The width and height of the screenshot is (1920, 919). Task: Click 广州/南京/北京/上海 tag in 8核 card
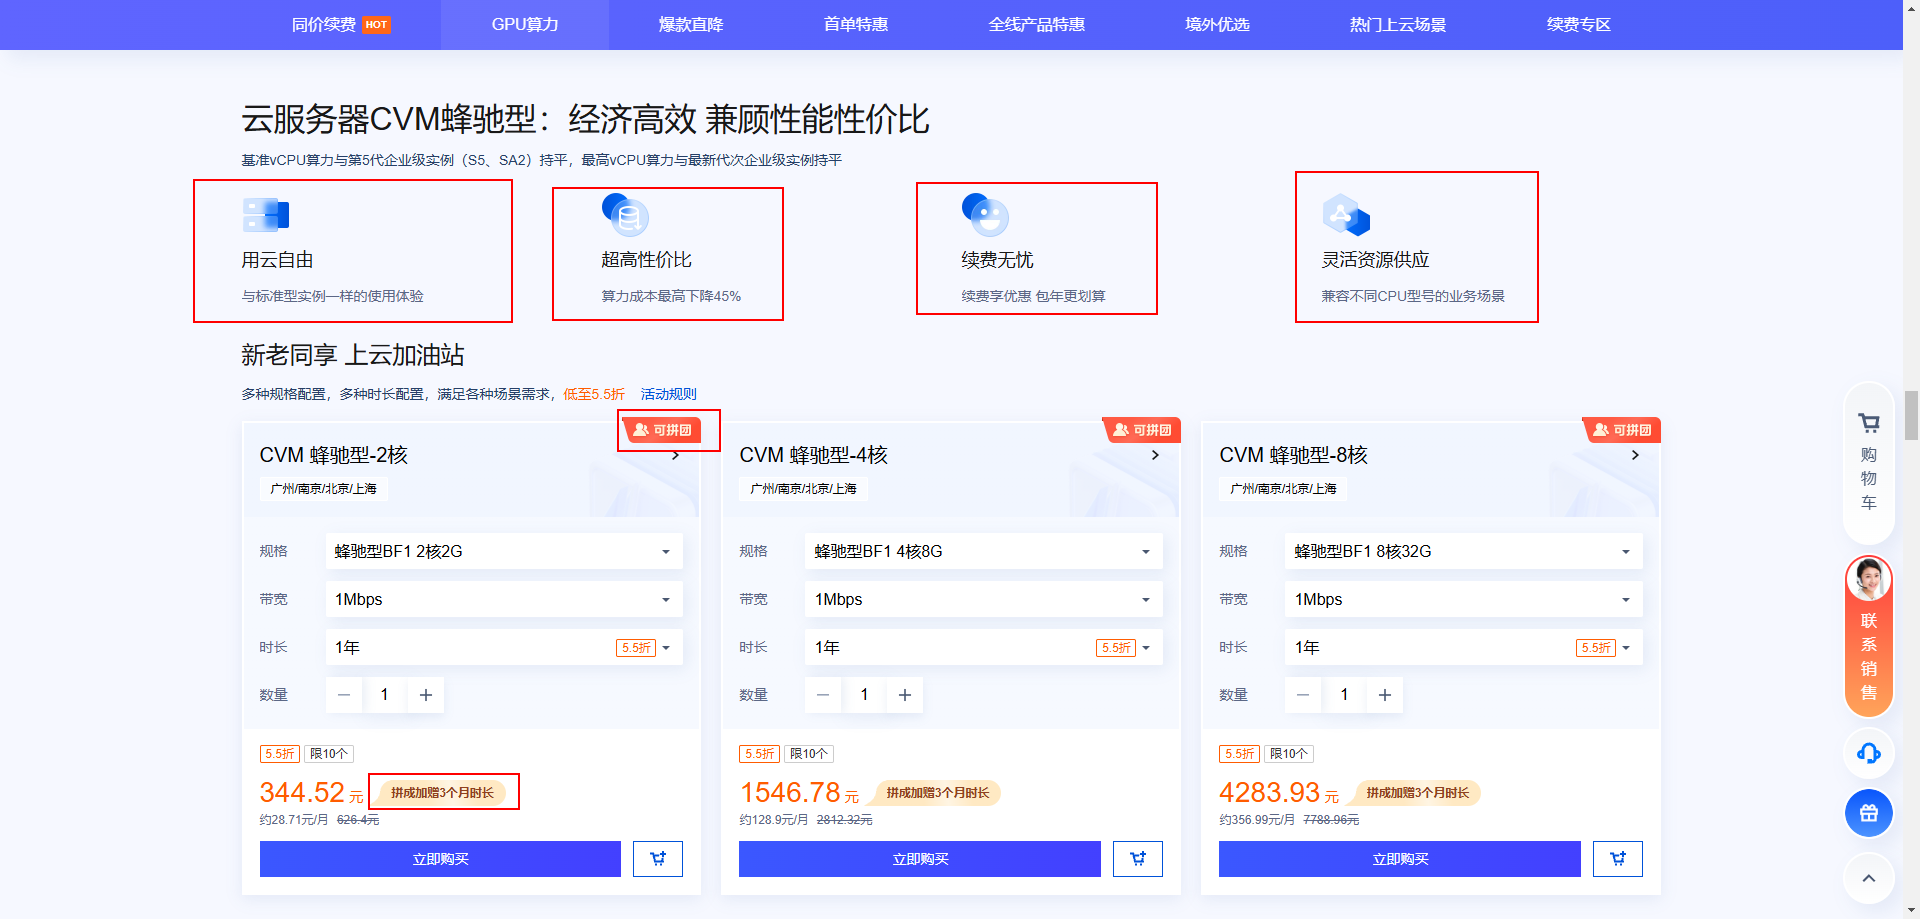coord(1283,489)
